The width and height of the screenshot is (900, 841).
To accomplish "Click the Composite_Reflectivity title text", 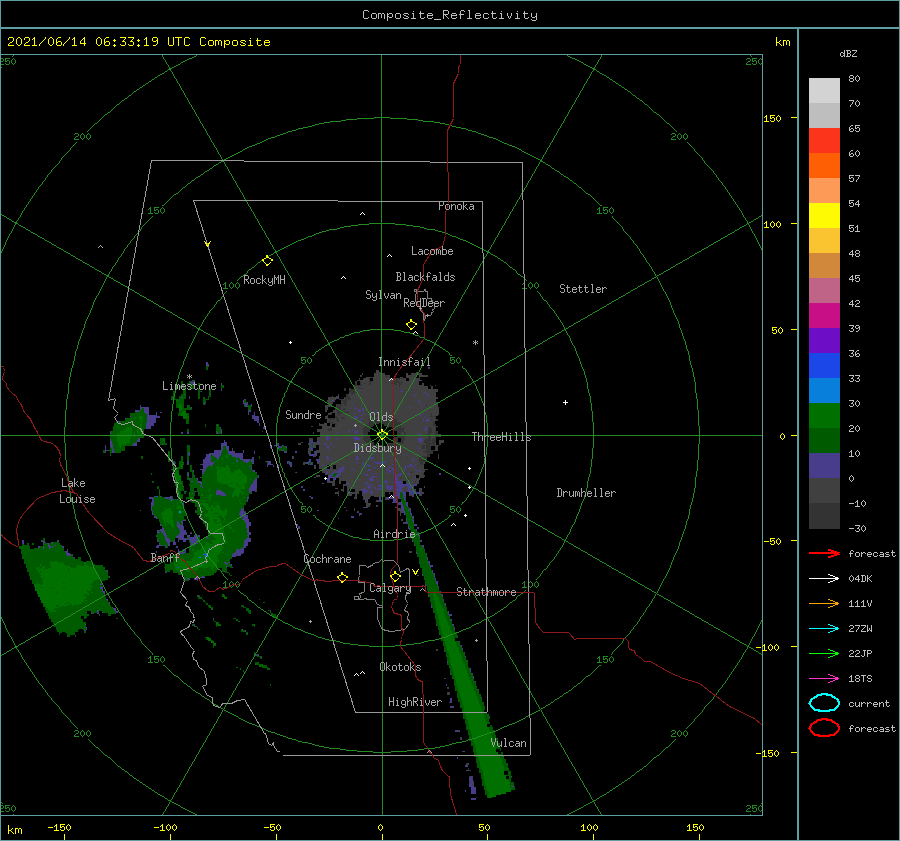I will pos(450,15).
